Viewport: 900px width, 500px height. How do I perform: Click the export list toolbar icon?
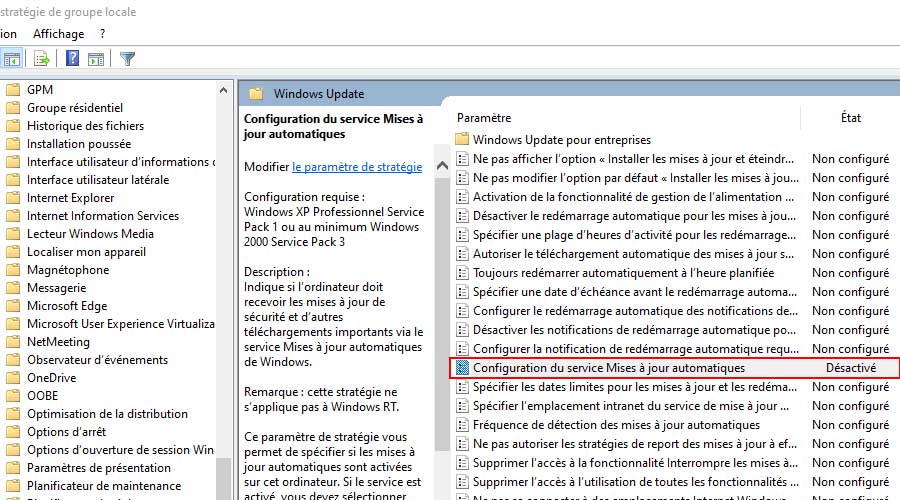coord(41,59)
